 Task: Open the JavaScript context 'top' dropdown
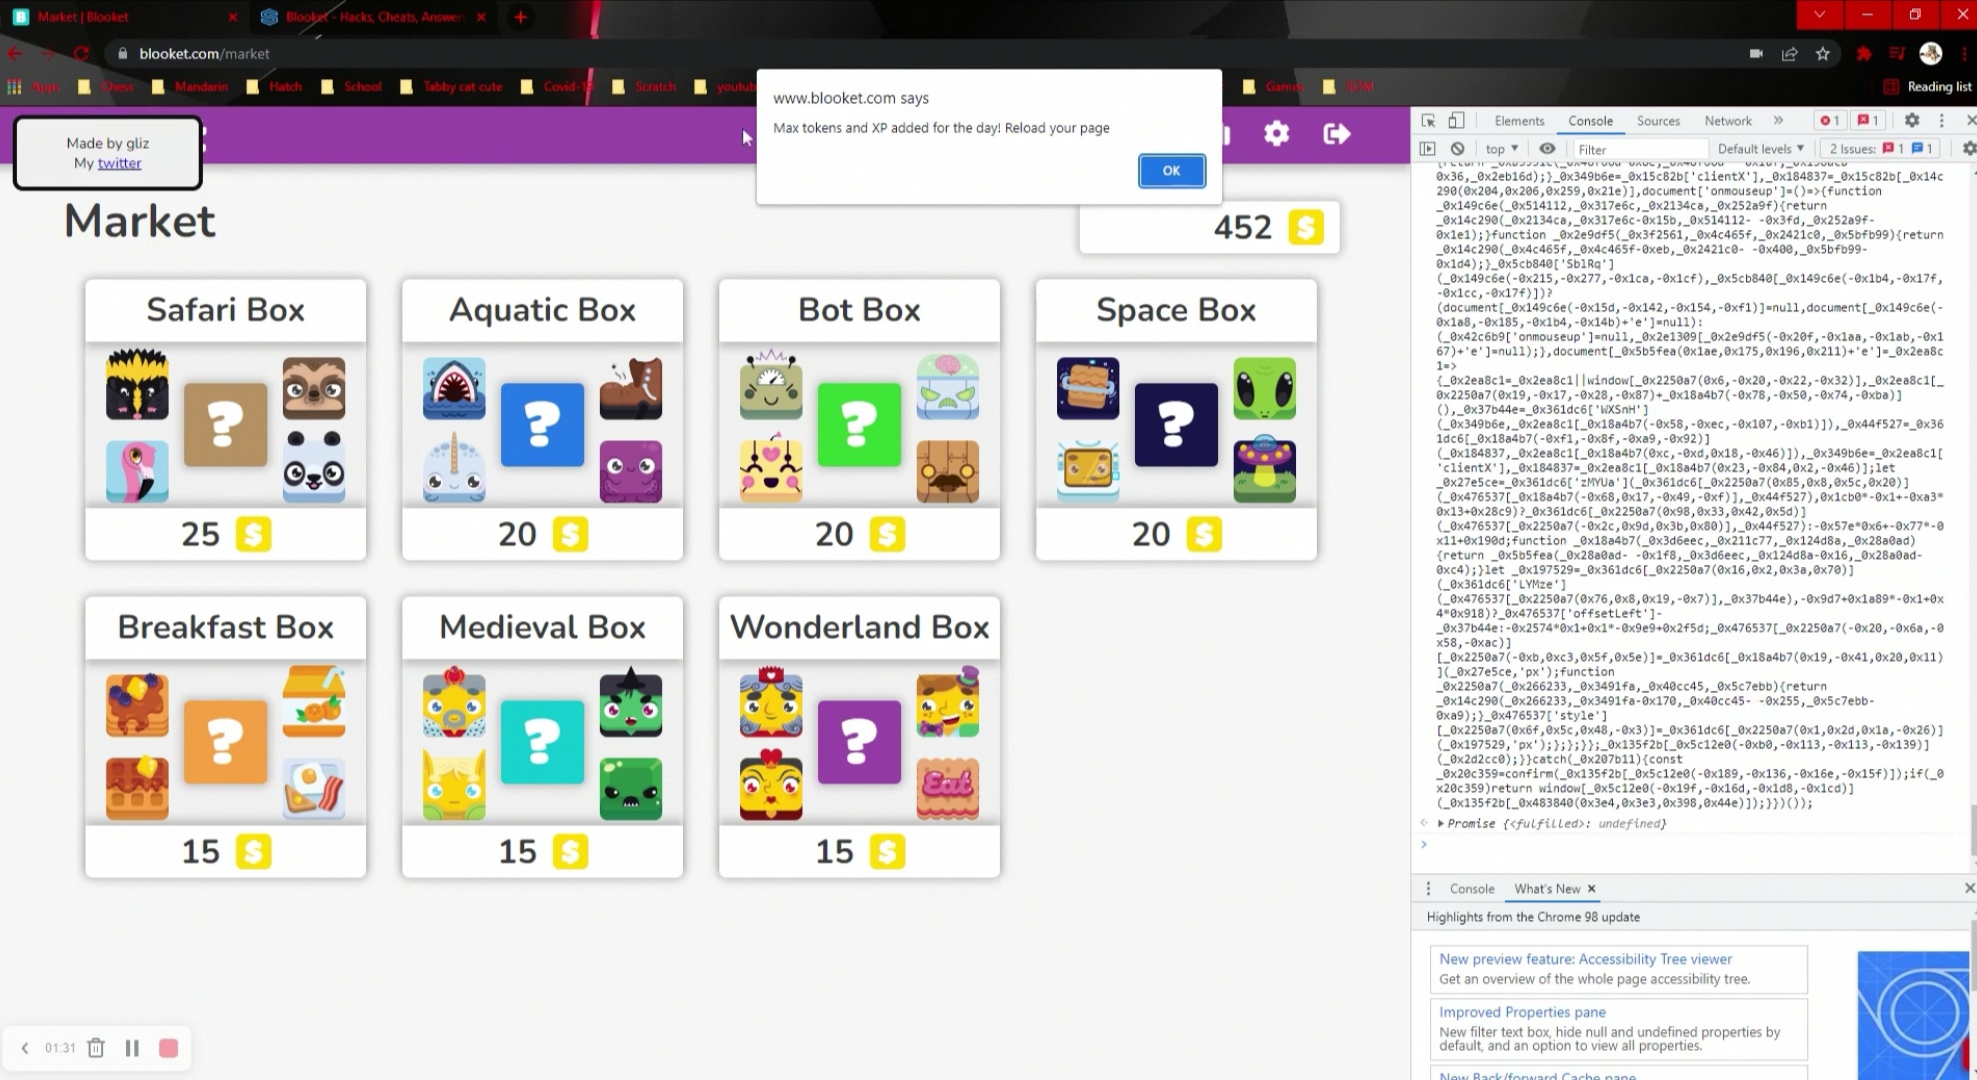pos(1501,148)
